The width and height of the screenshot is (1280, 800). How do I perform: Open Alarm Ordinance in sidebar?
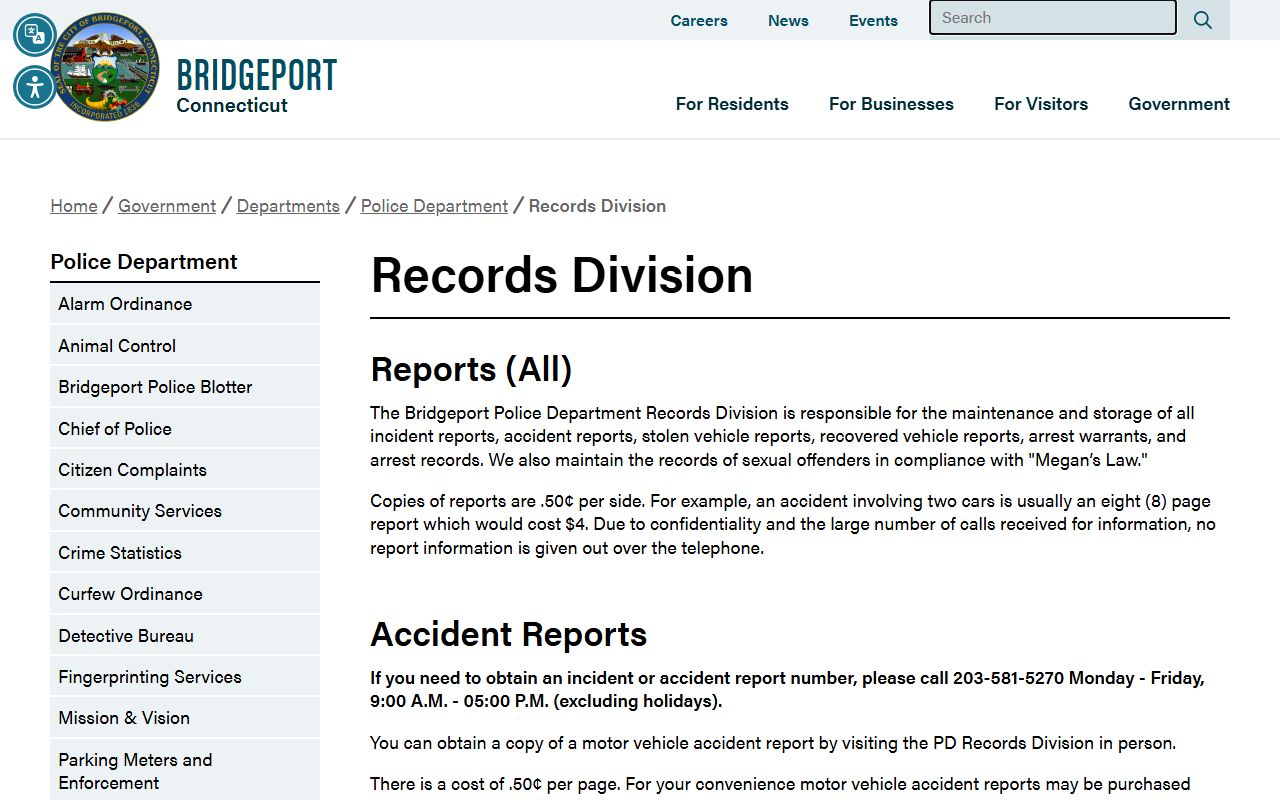[125, 304]
